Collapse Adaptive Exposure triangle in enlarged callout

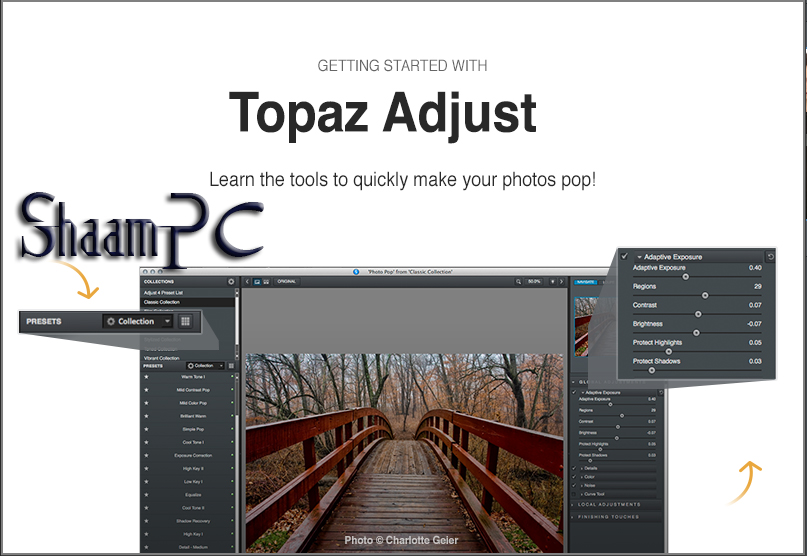point(639,257)
